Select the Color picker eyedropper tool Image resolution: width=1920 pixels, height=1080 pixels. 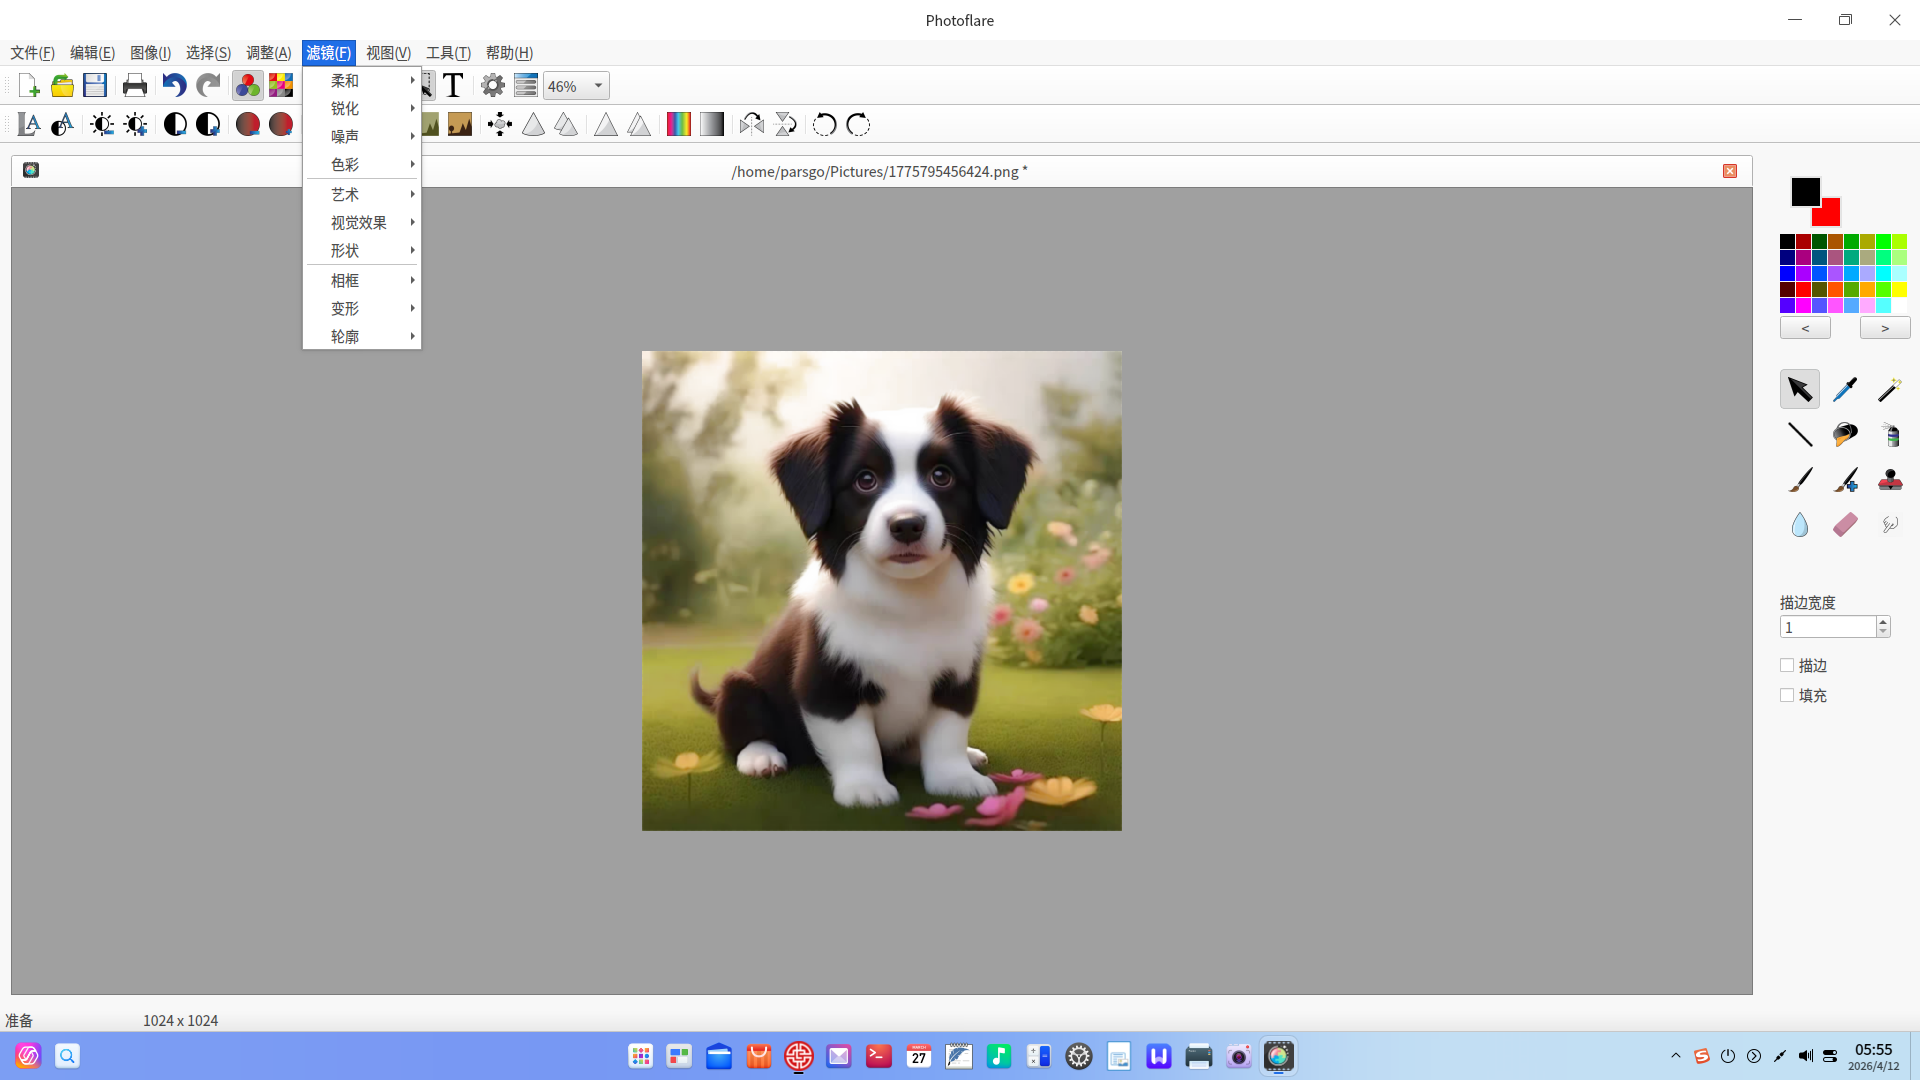tap(1845, 389)
